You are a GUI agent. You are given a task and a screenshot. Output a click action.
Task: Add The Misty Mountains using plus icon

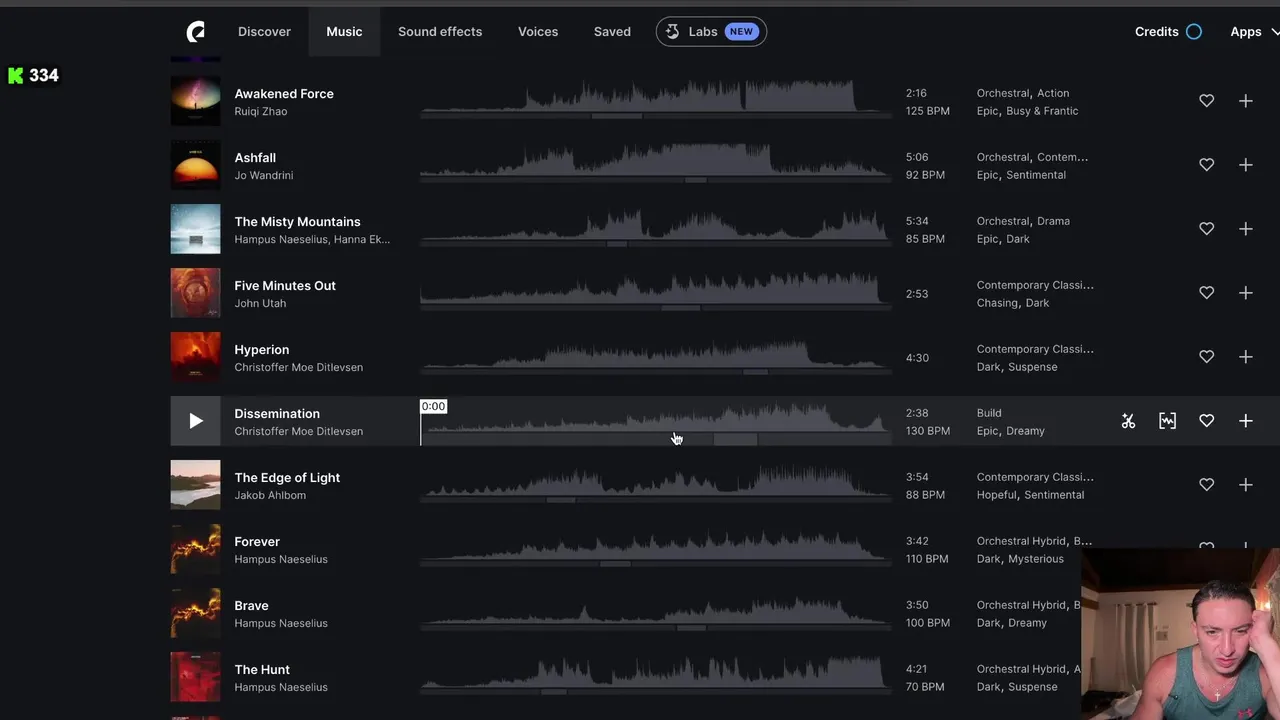[x=1245, y=229]
